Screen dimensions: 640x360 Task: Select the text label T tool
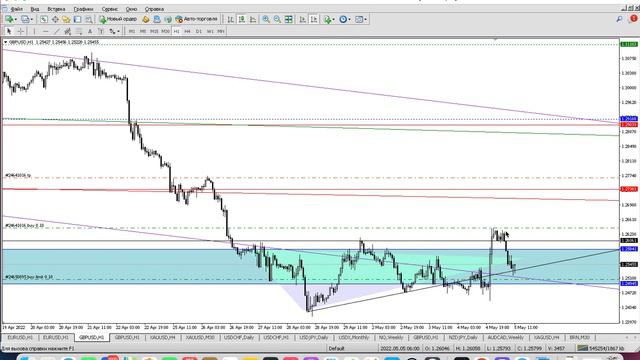101,31
